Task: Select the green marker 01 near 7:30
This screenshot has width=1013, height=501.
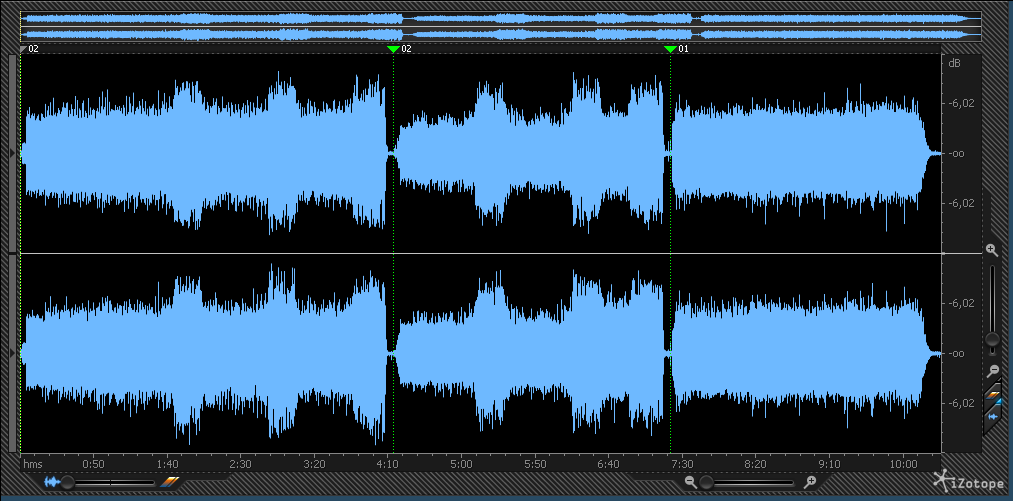Action: 670,49
